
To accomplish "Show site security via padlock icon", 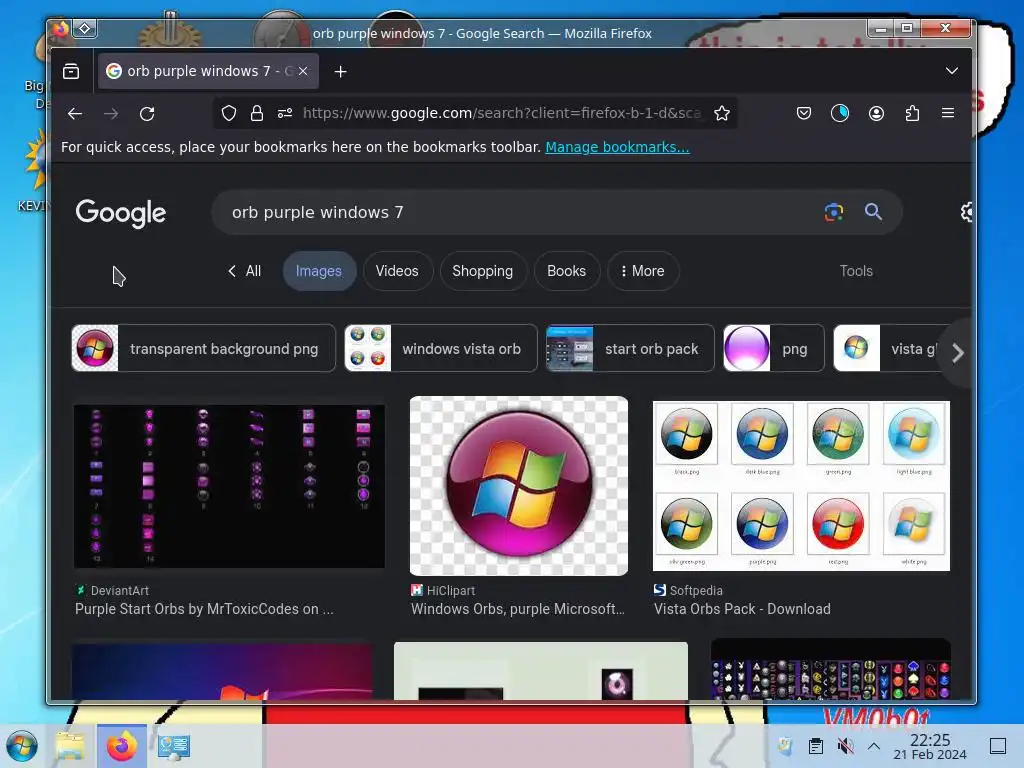I will tap(257, 114).
